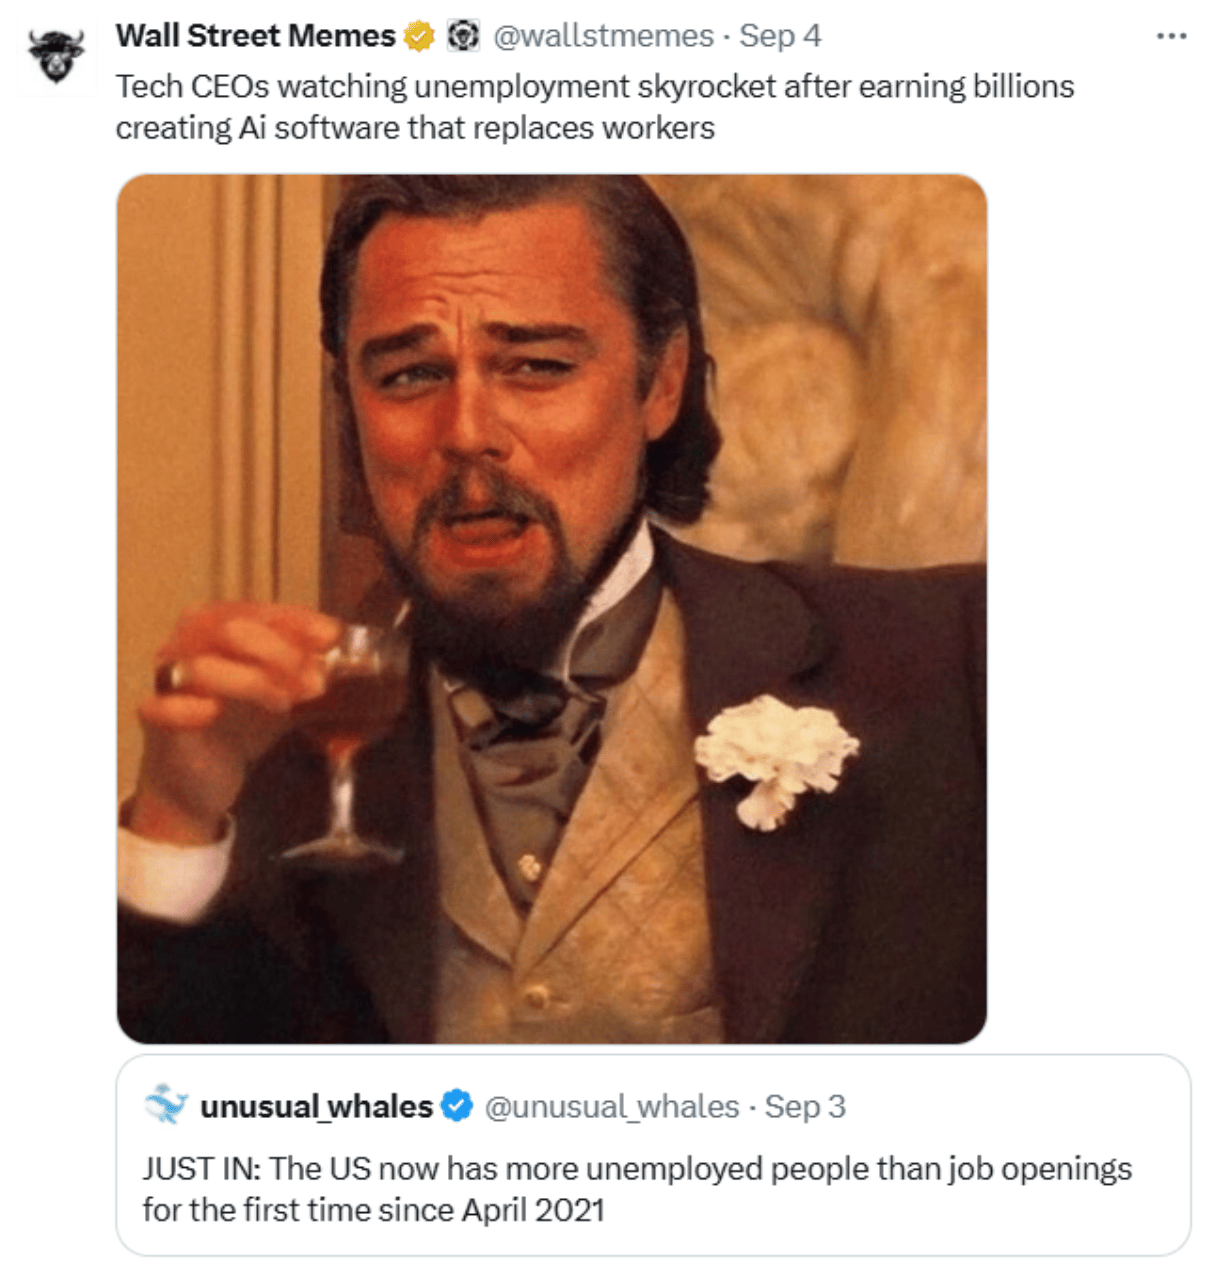Click the unusual_whales whale avatar

coord(166,1106)
